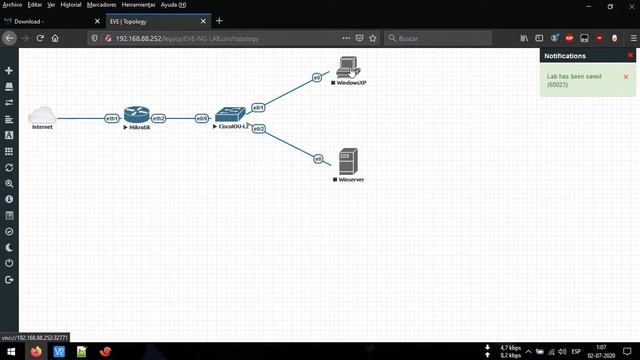
Task: Toggle night mode moon icon
Action: (x=9, y=247)
